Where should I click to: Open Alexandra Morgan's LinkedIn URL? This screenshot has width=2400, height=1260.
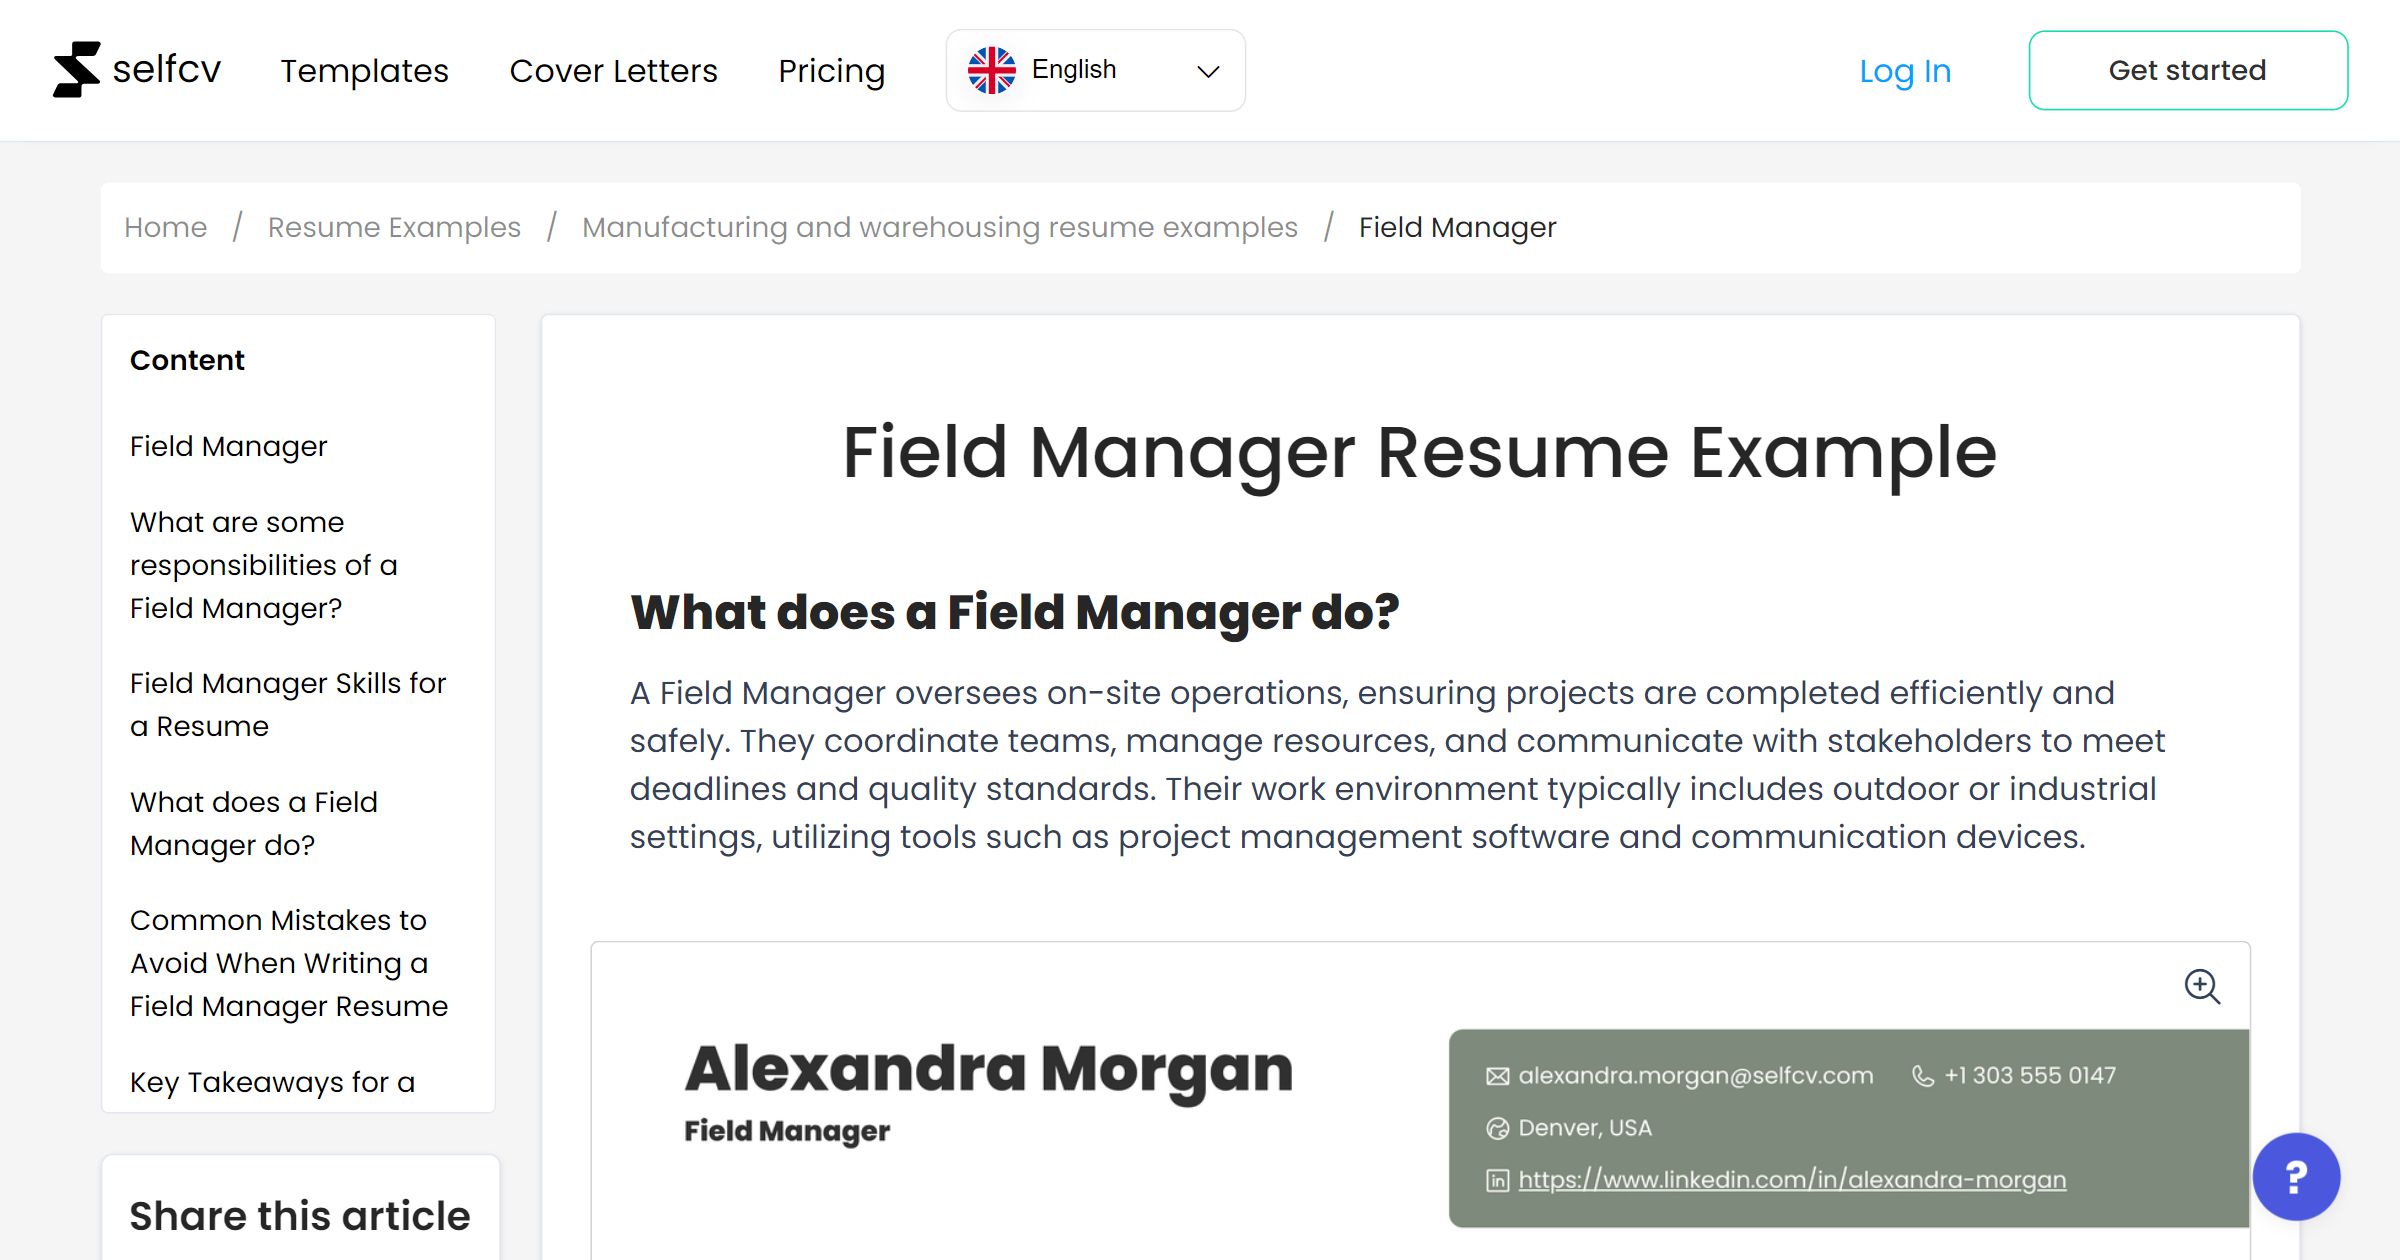pyautogui.click(x=1791, y=1180)
